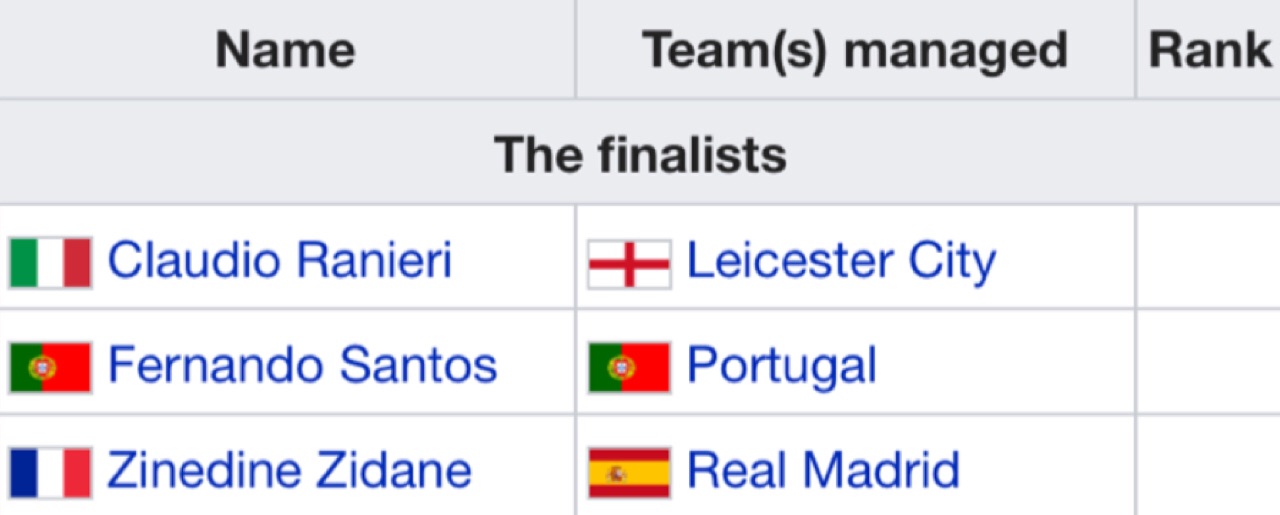
Task: Click the England flag beside Leicester City
Action: [x=629, y=264]
